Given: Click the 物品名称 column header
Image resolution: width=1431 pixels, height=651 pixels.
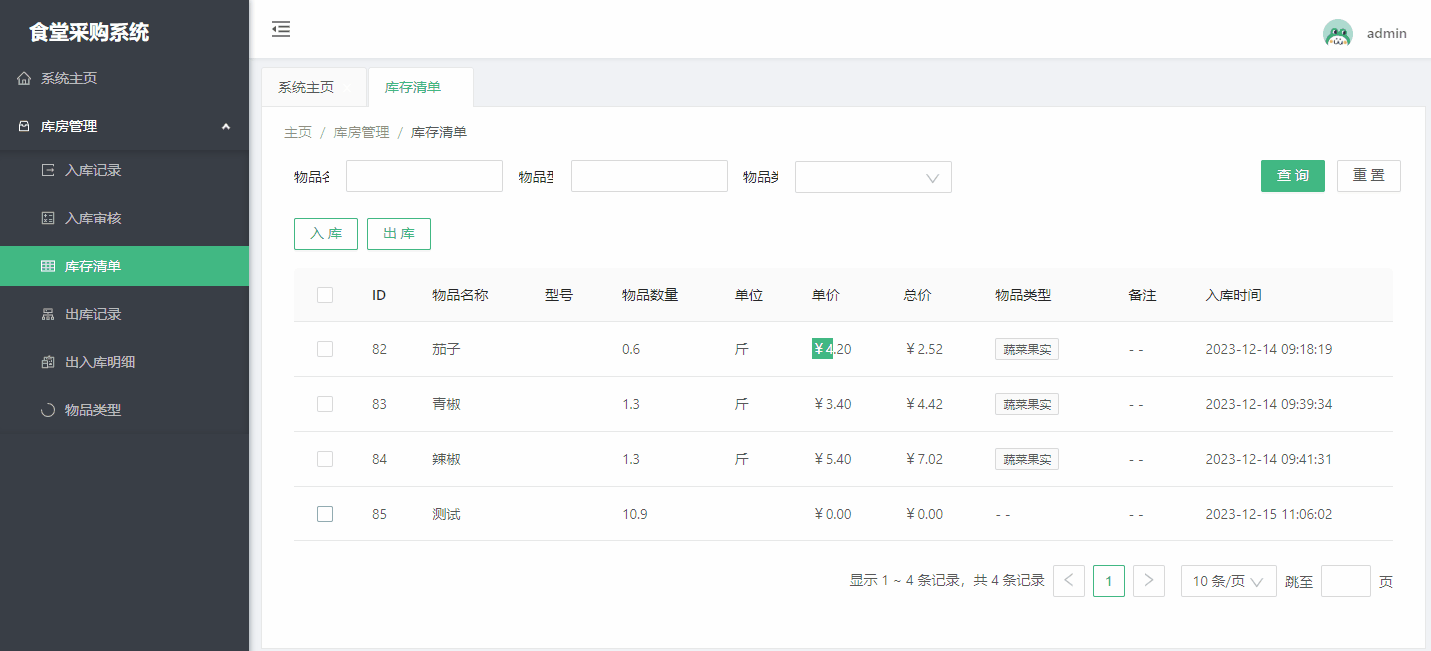Looking at the screenshot, I should point(460,295).
